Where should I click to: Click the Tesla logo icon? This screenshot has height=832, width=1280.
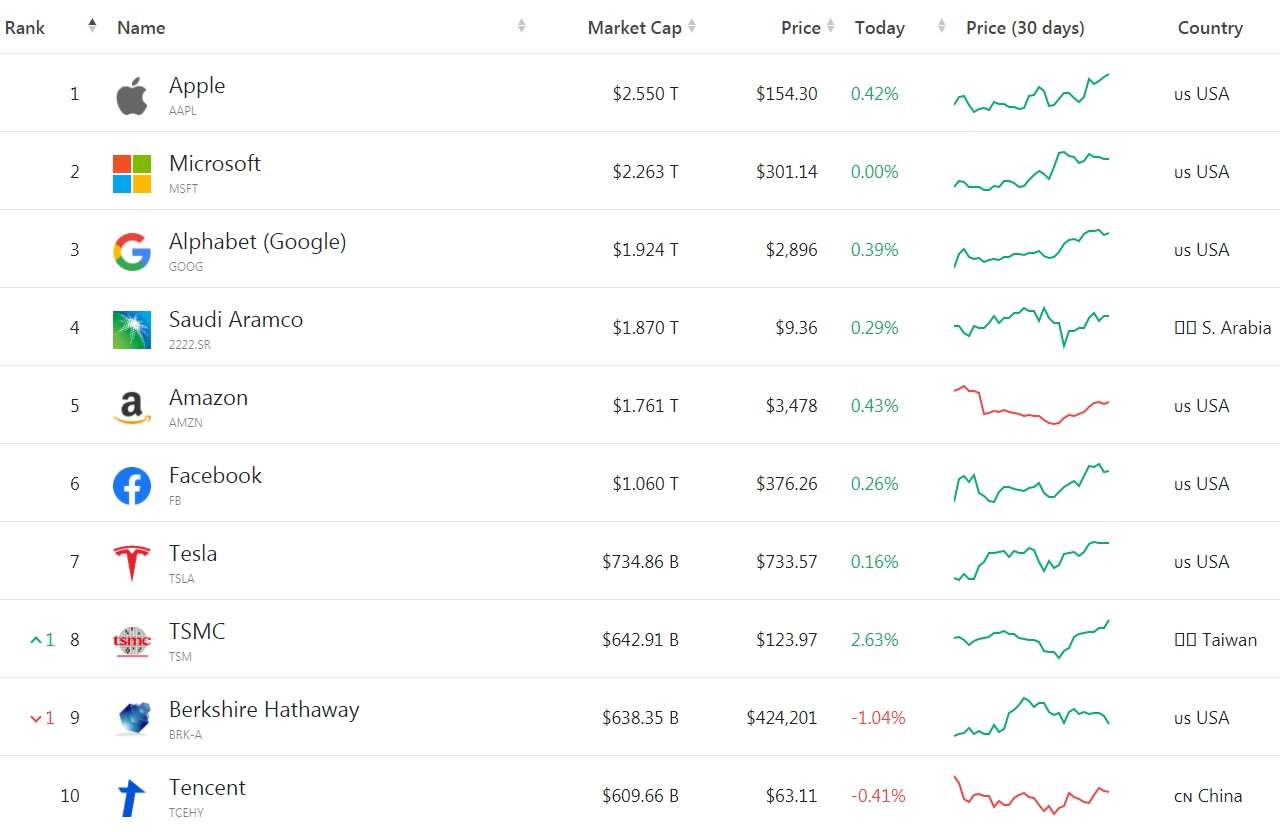click(132, 564)
